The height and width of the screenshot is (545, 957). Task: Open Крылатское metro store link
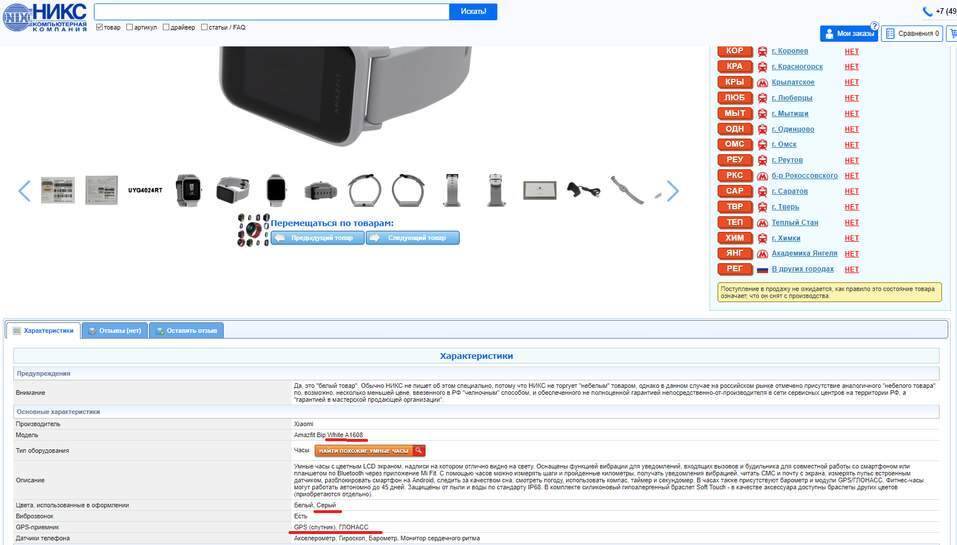tap(793, 82)
